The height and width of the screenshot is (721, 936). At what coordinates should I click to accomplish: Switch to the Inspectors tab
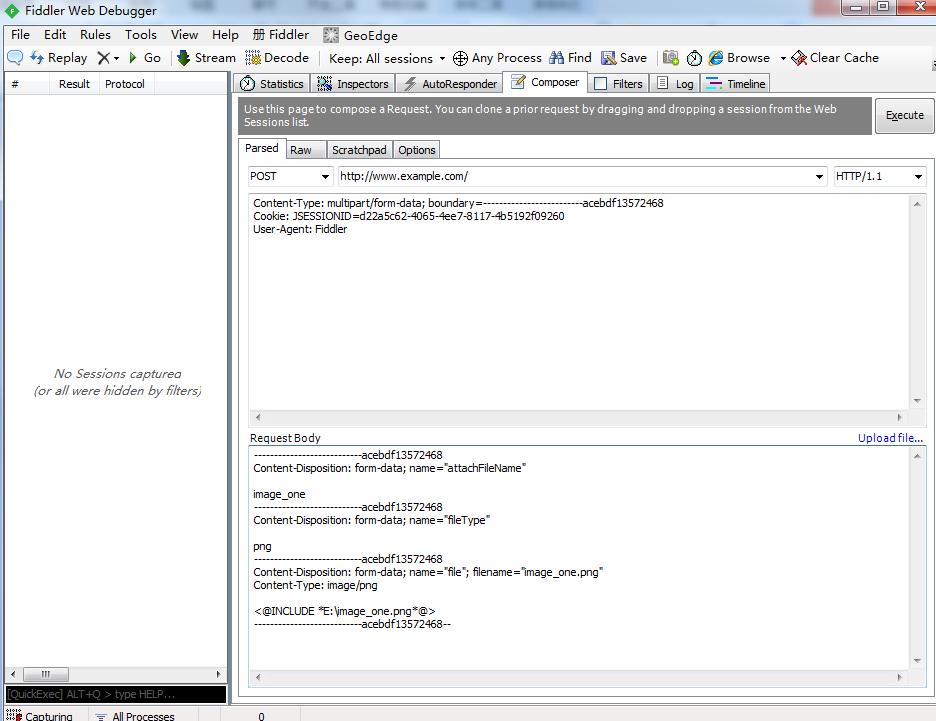pyautogui.click(x=353, y=84)
